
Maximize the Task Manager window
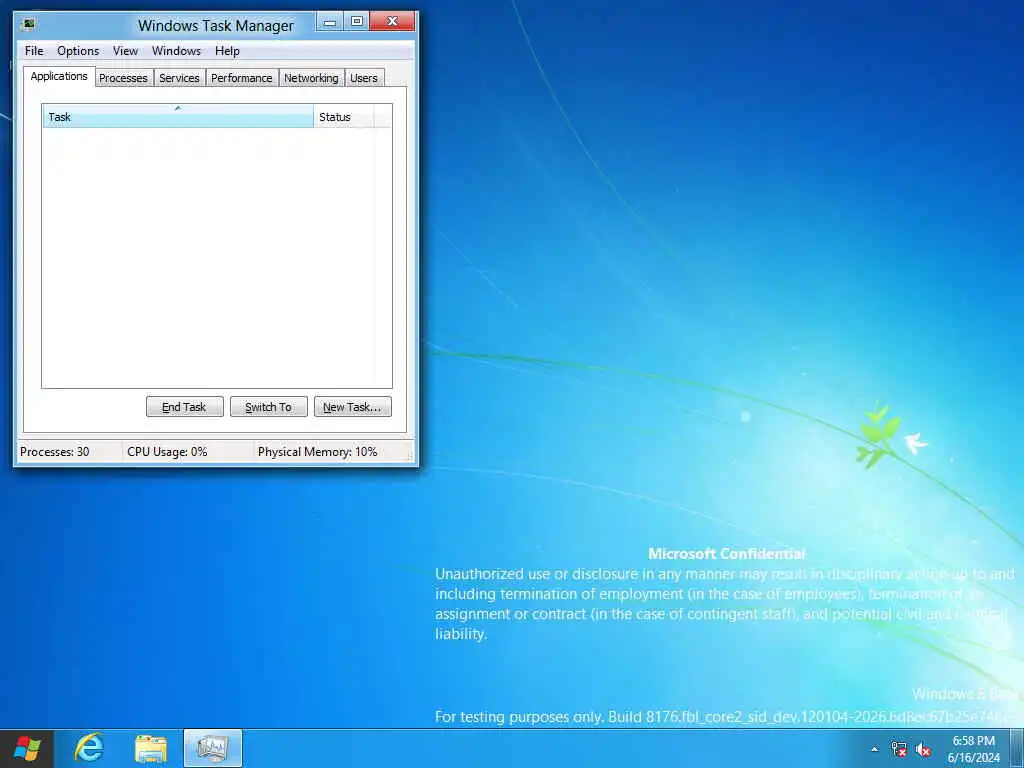(357, 22)
